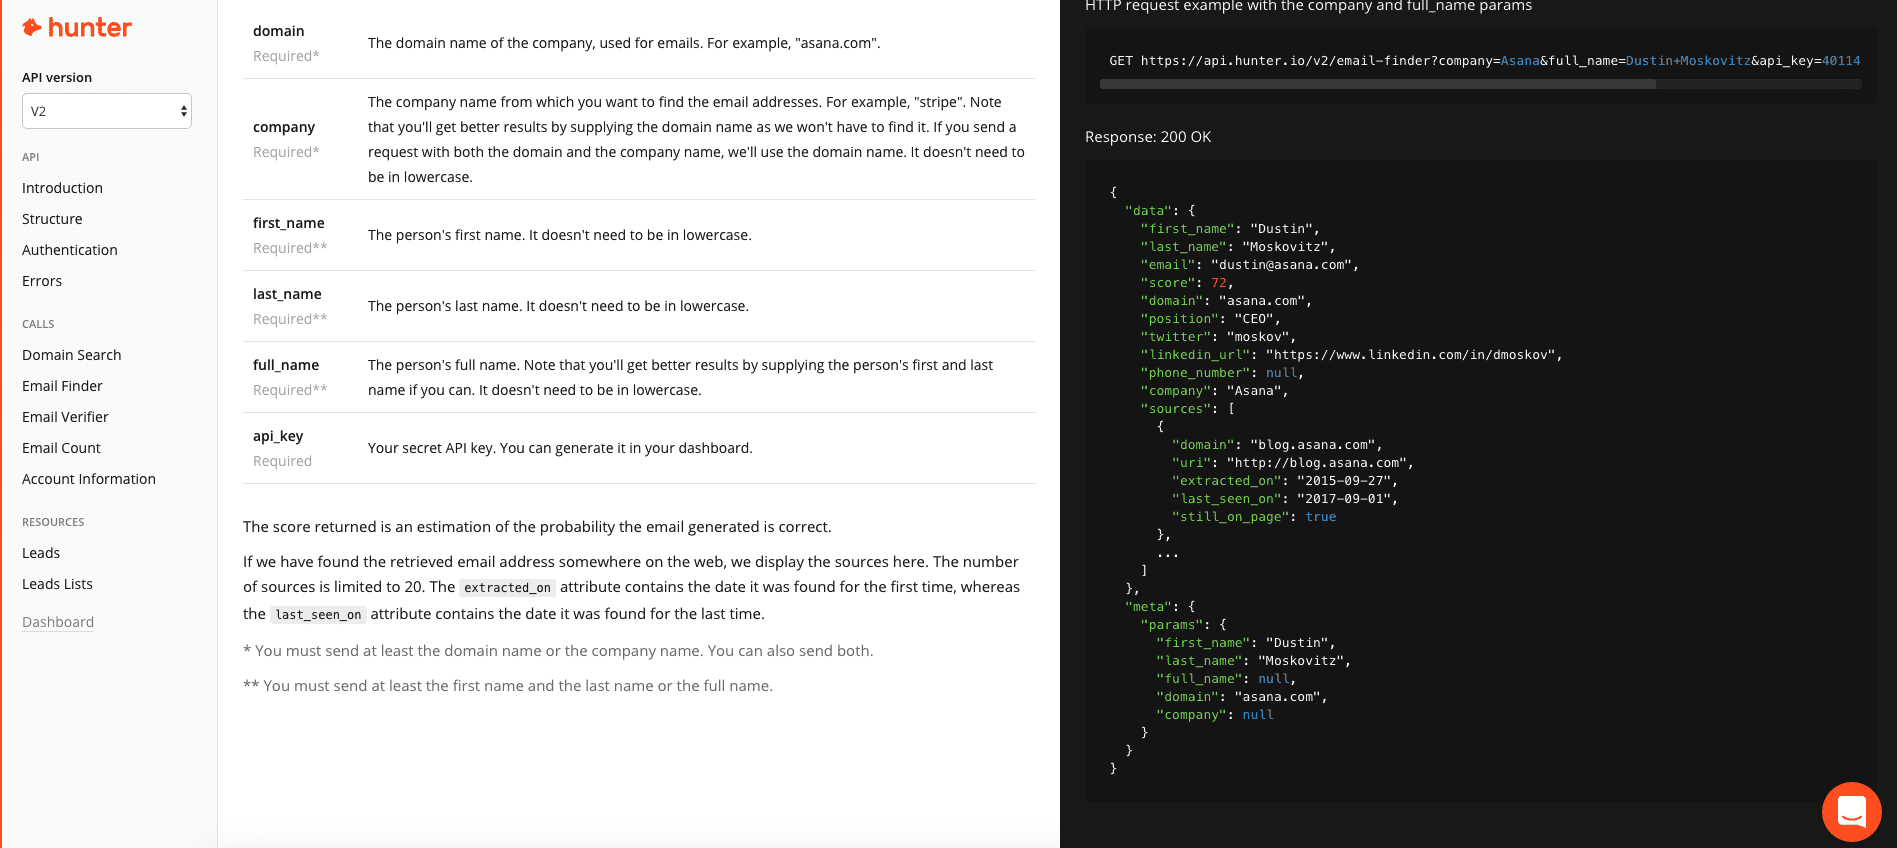Click the 'company' parameter name
This screenshot has height=848, width=1897.
(x=284, y=127)
